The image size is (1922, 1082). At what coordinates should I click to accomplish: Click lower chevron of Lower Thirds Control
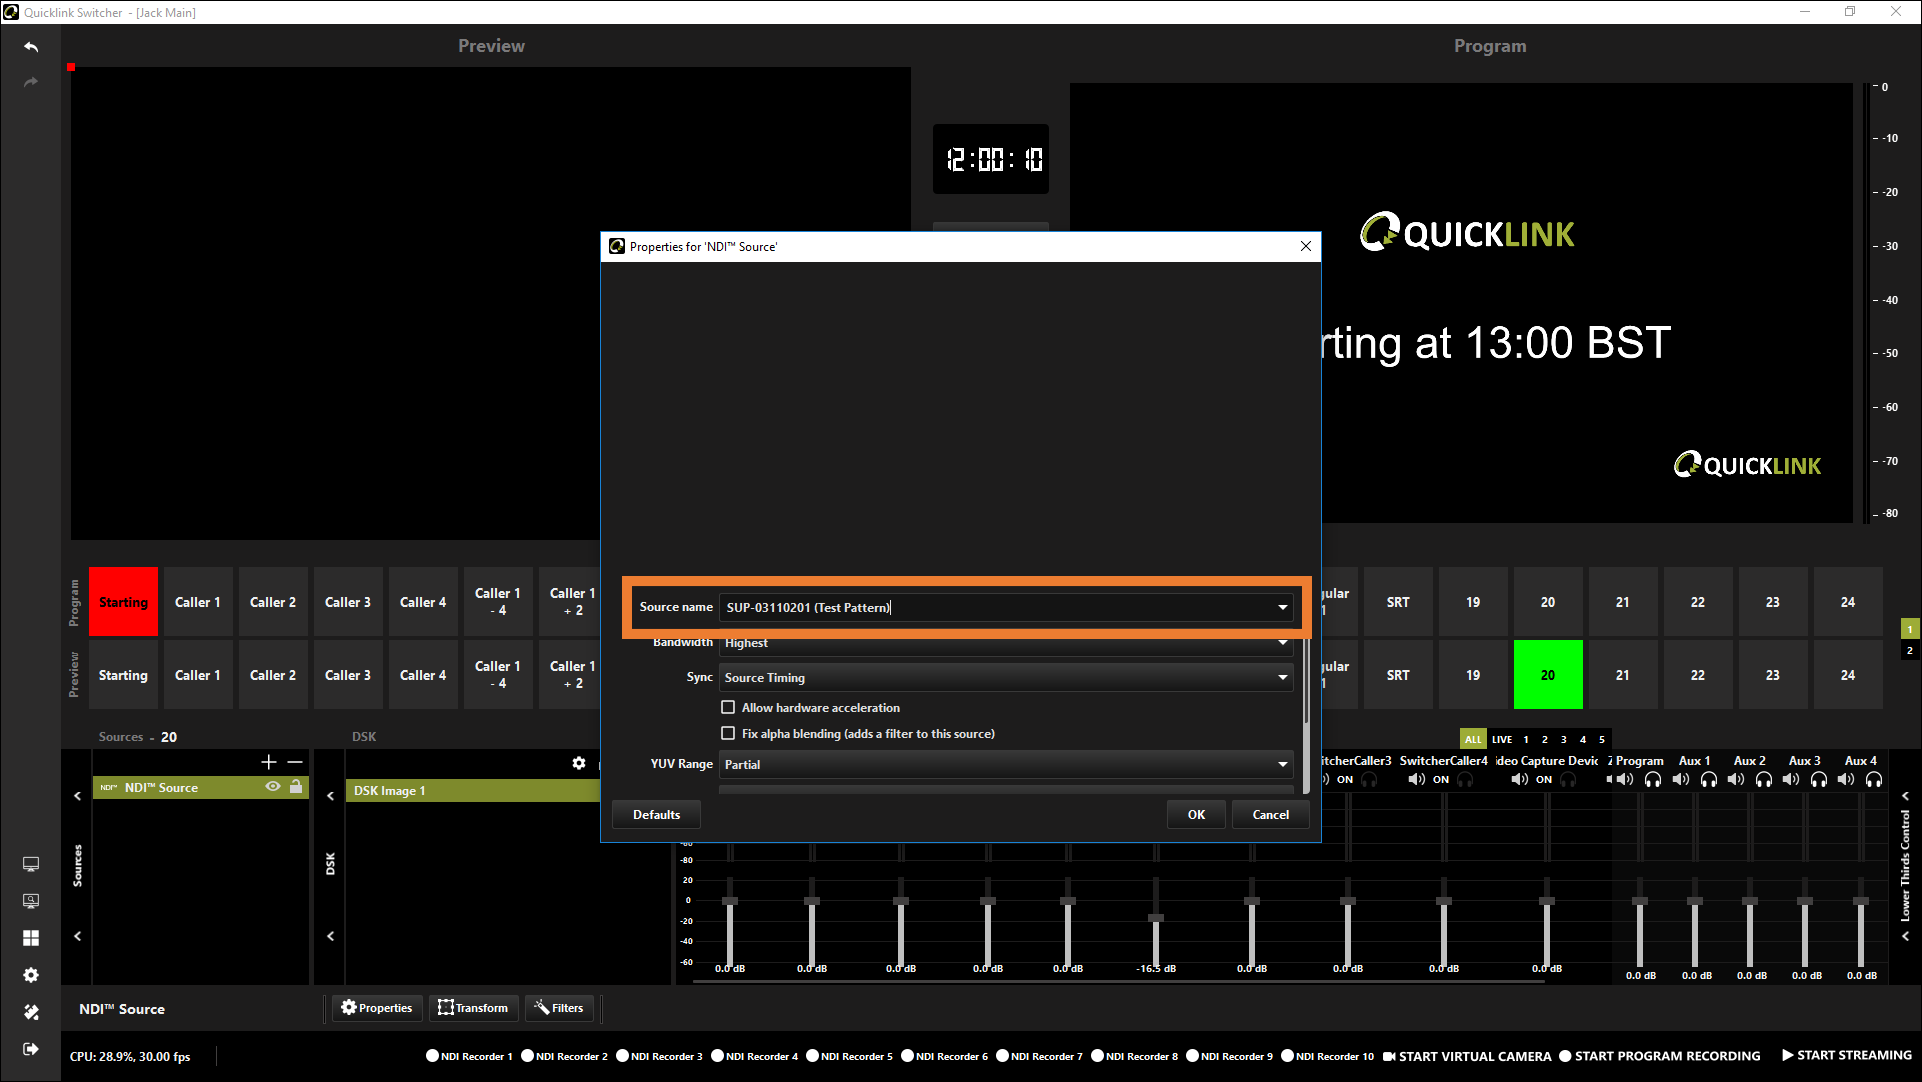1905,936
